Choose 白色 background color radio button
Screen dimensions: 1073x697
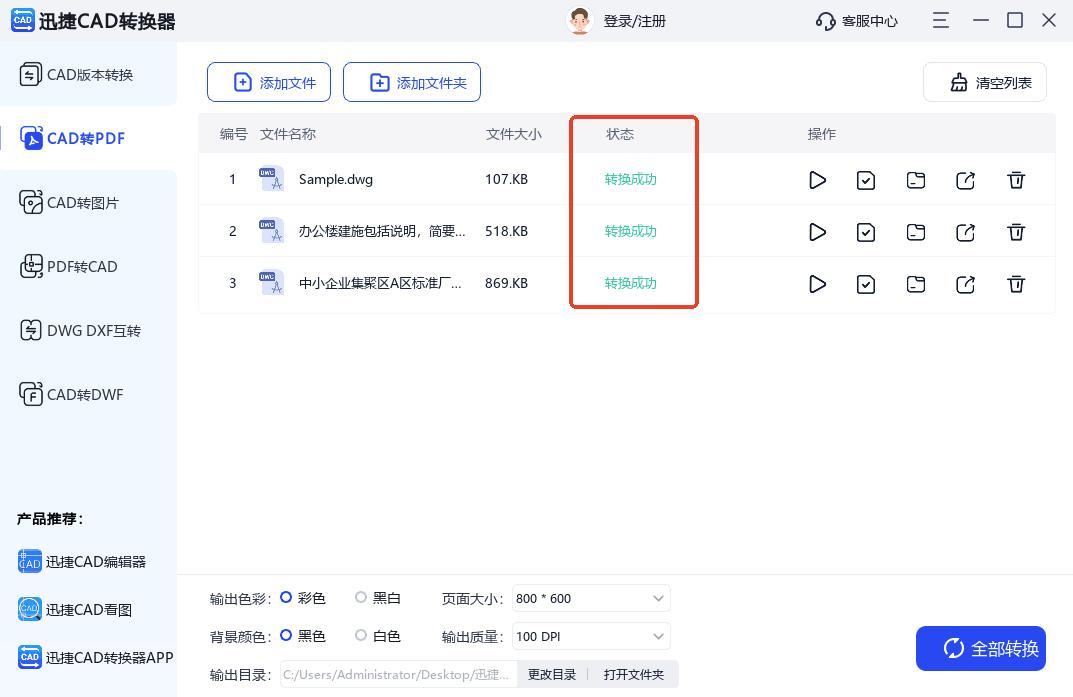(x=361, y=636)
